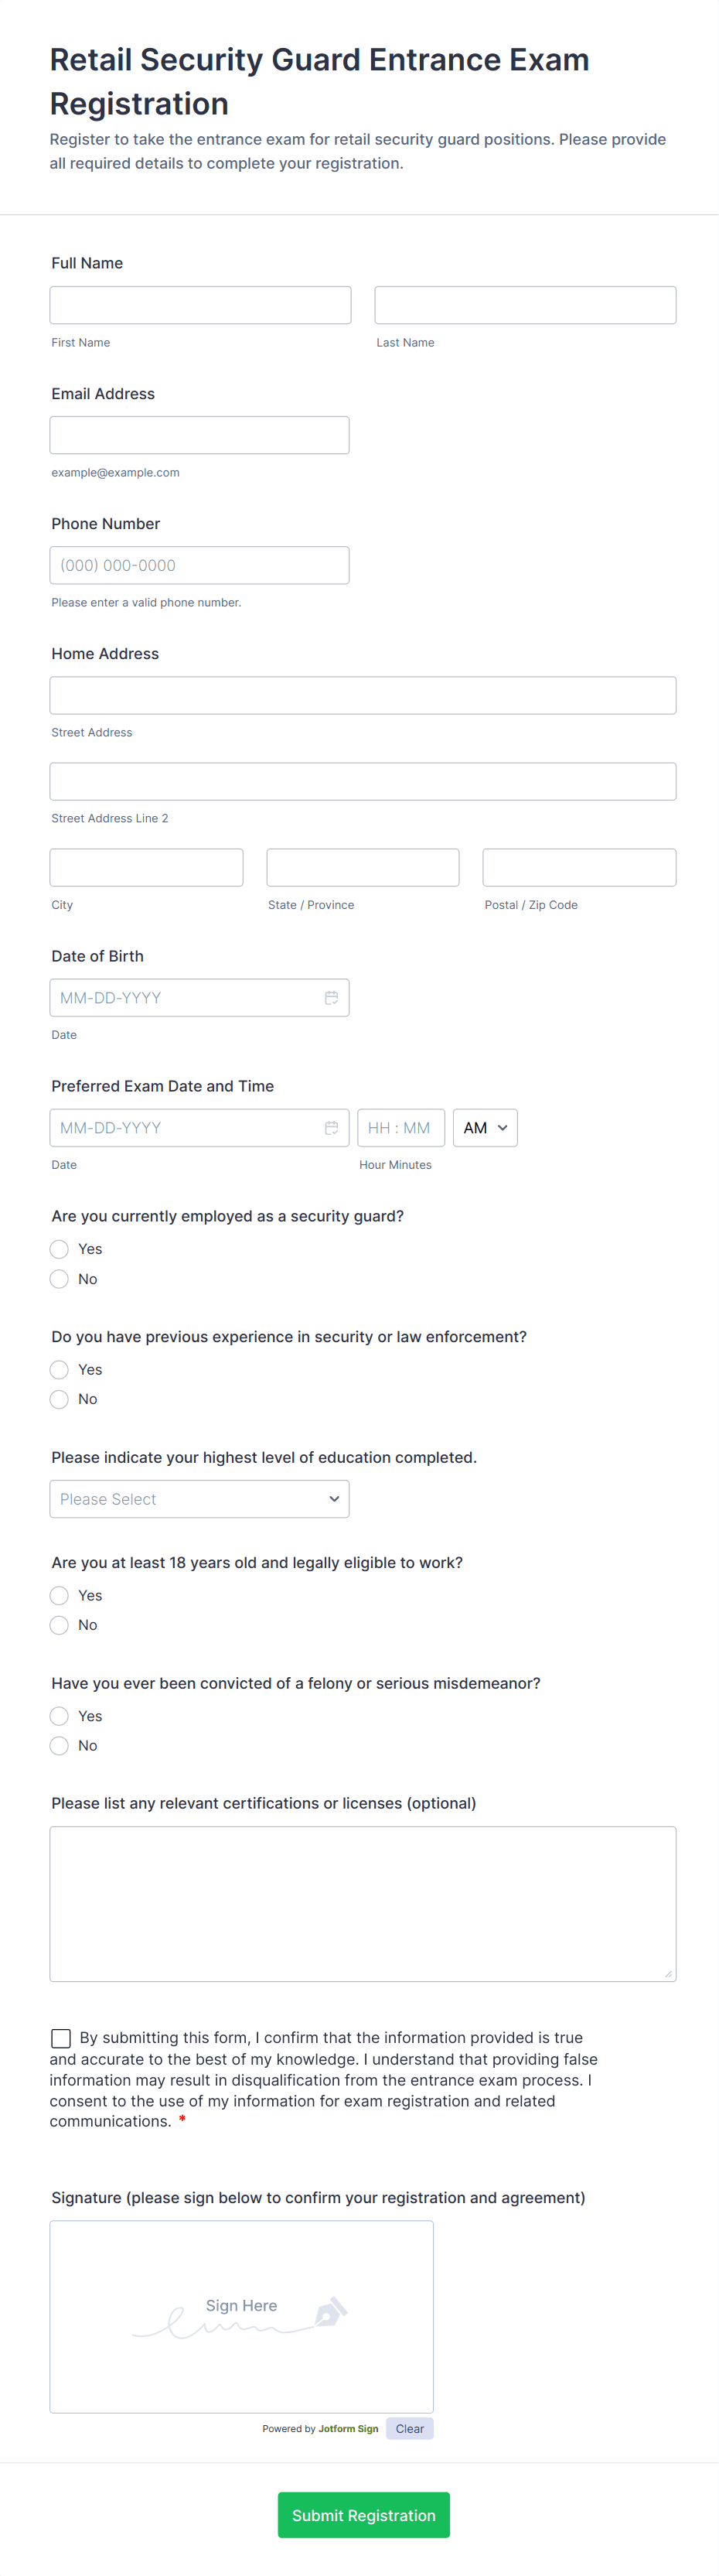Focus the Phone Number field
719x2576 pixels.
click(199, 565)
